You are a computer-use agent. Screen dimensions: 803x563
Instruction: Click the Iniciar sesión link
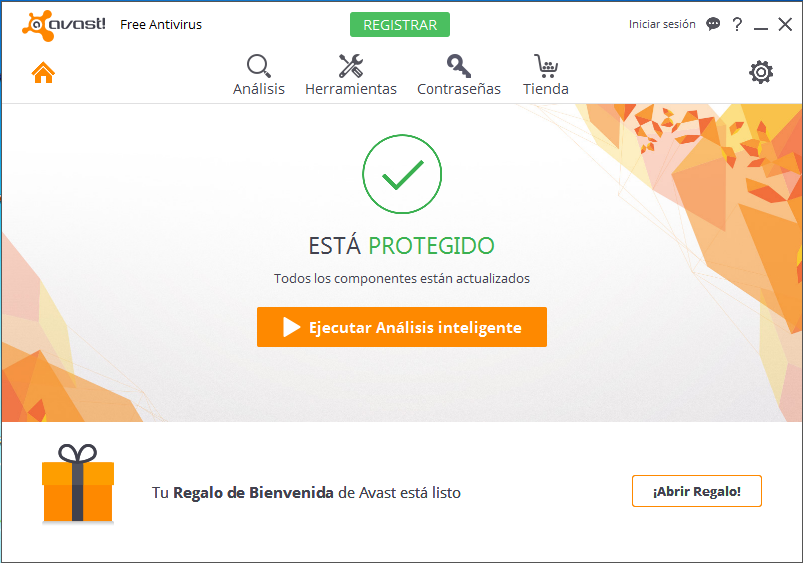(x=662, y=24)
